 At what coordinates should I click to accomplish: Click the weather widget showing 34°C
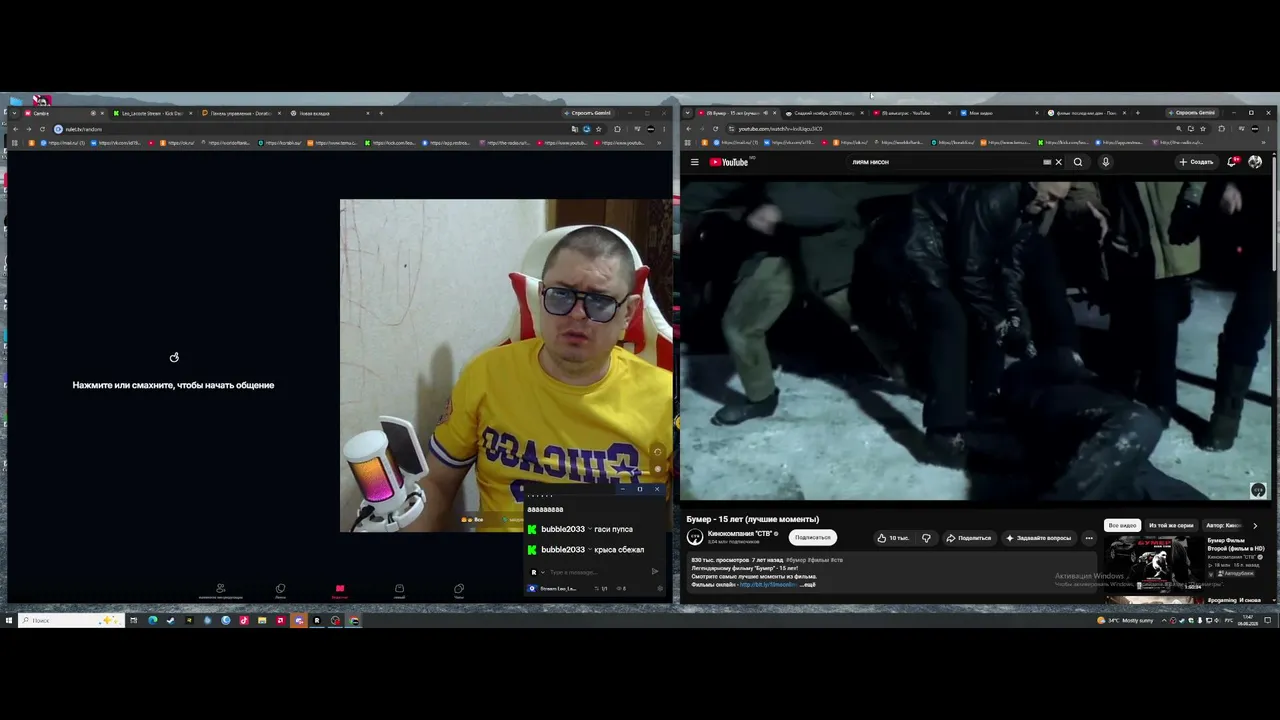tap(1125, 620)
